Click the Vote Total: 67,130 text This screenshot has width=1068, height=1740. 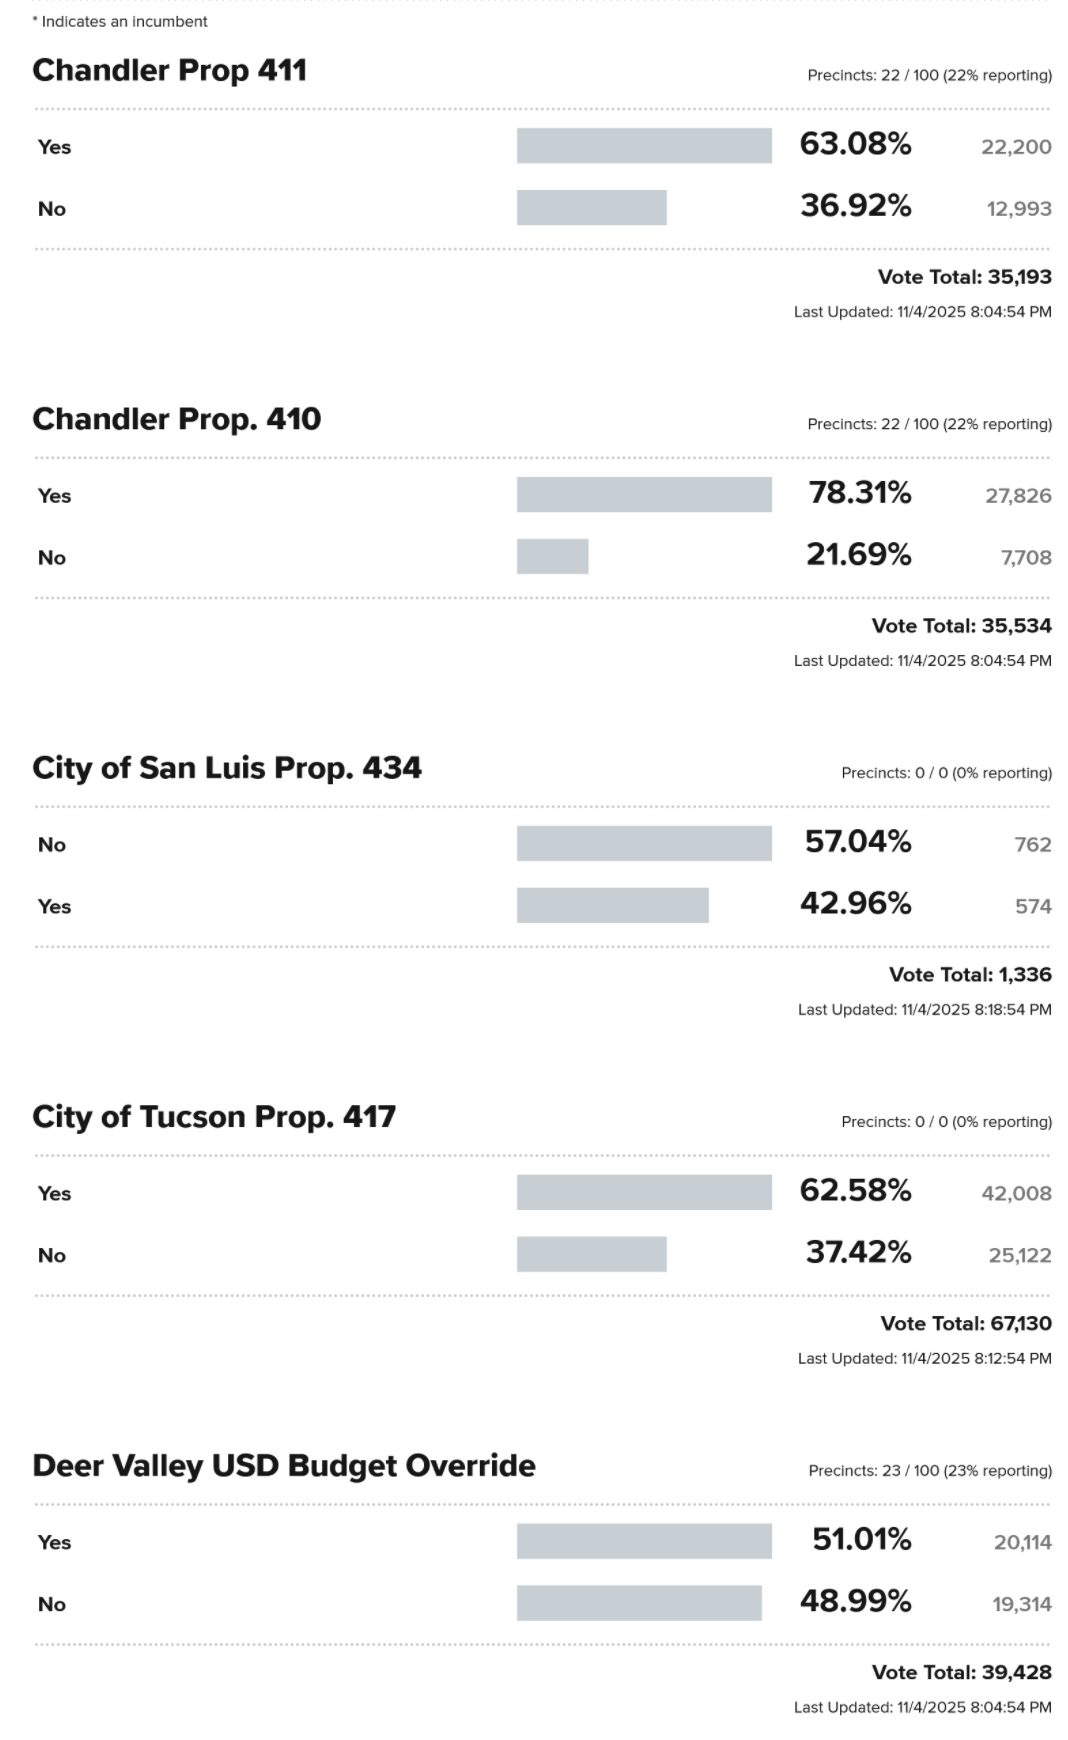[965, 1324]
